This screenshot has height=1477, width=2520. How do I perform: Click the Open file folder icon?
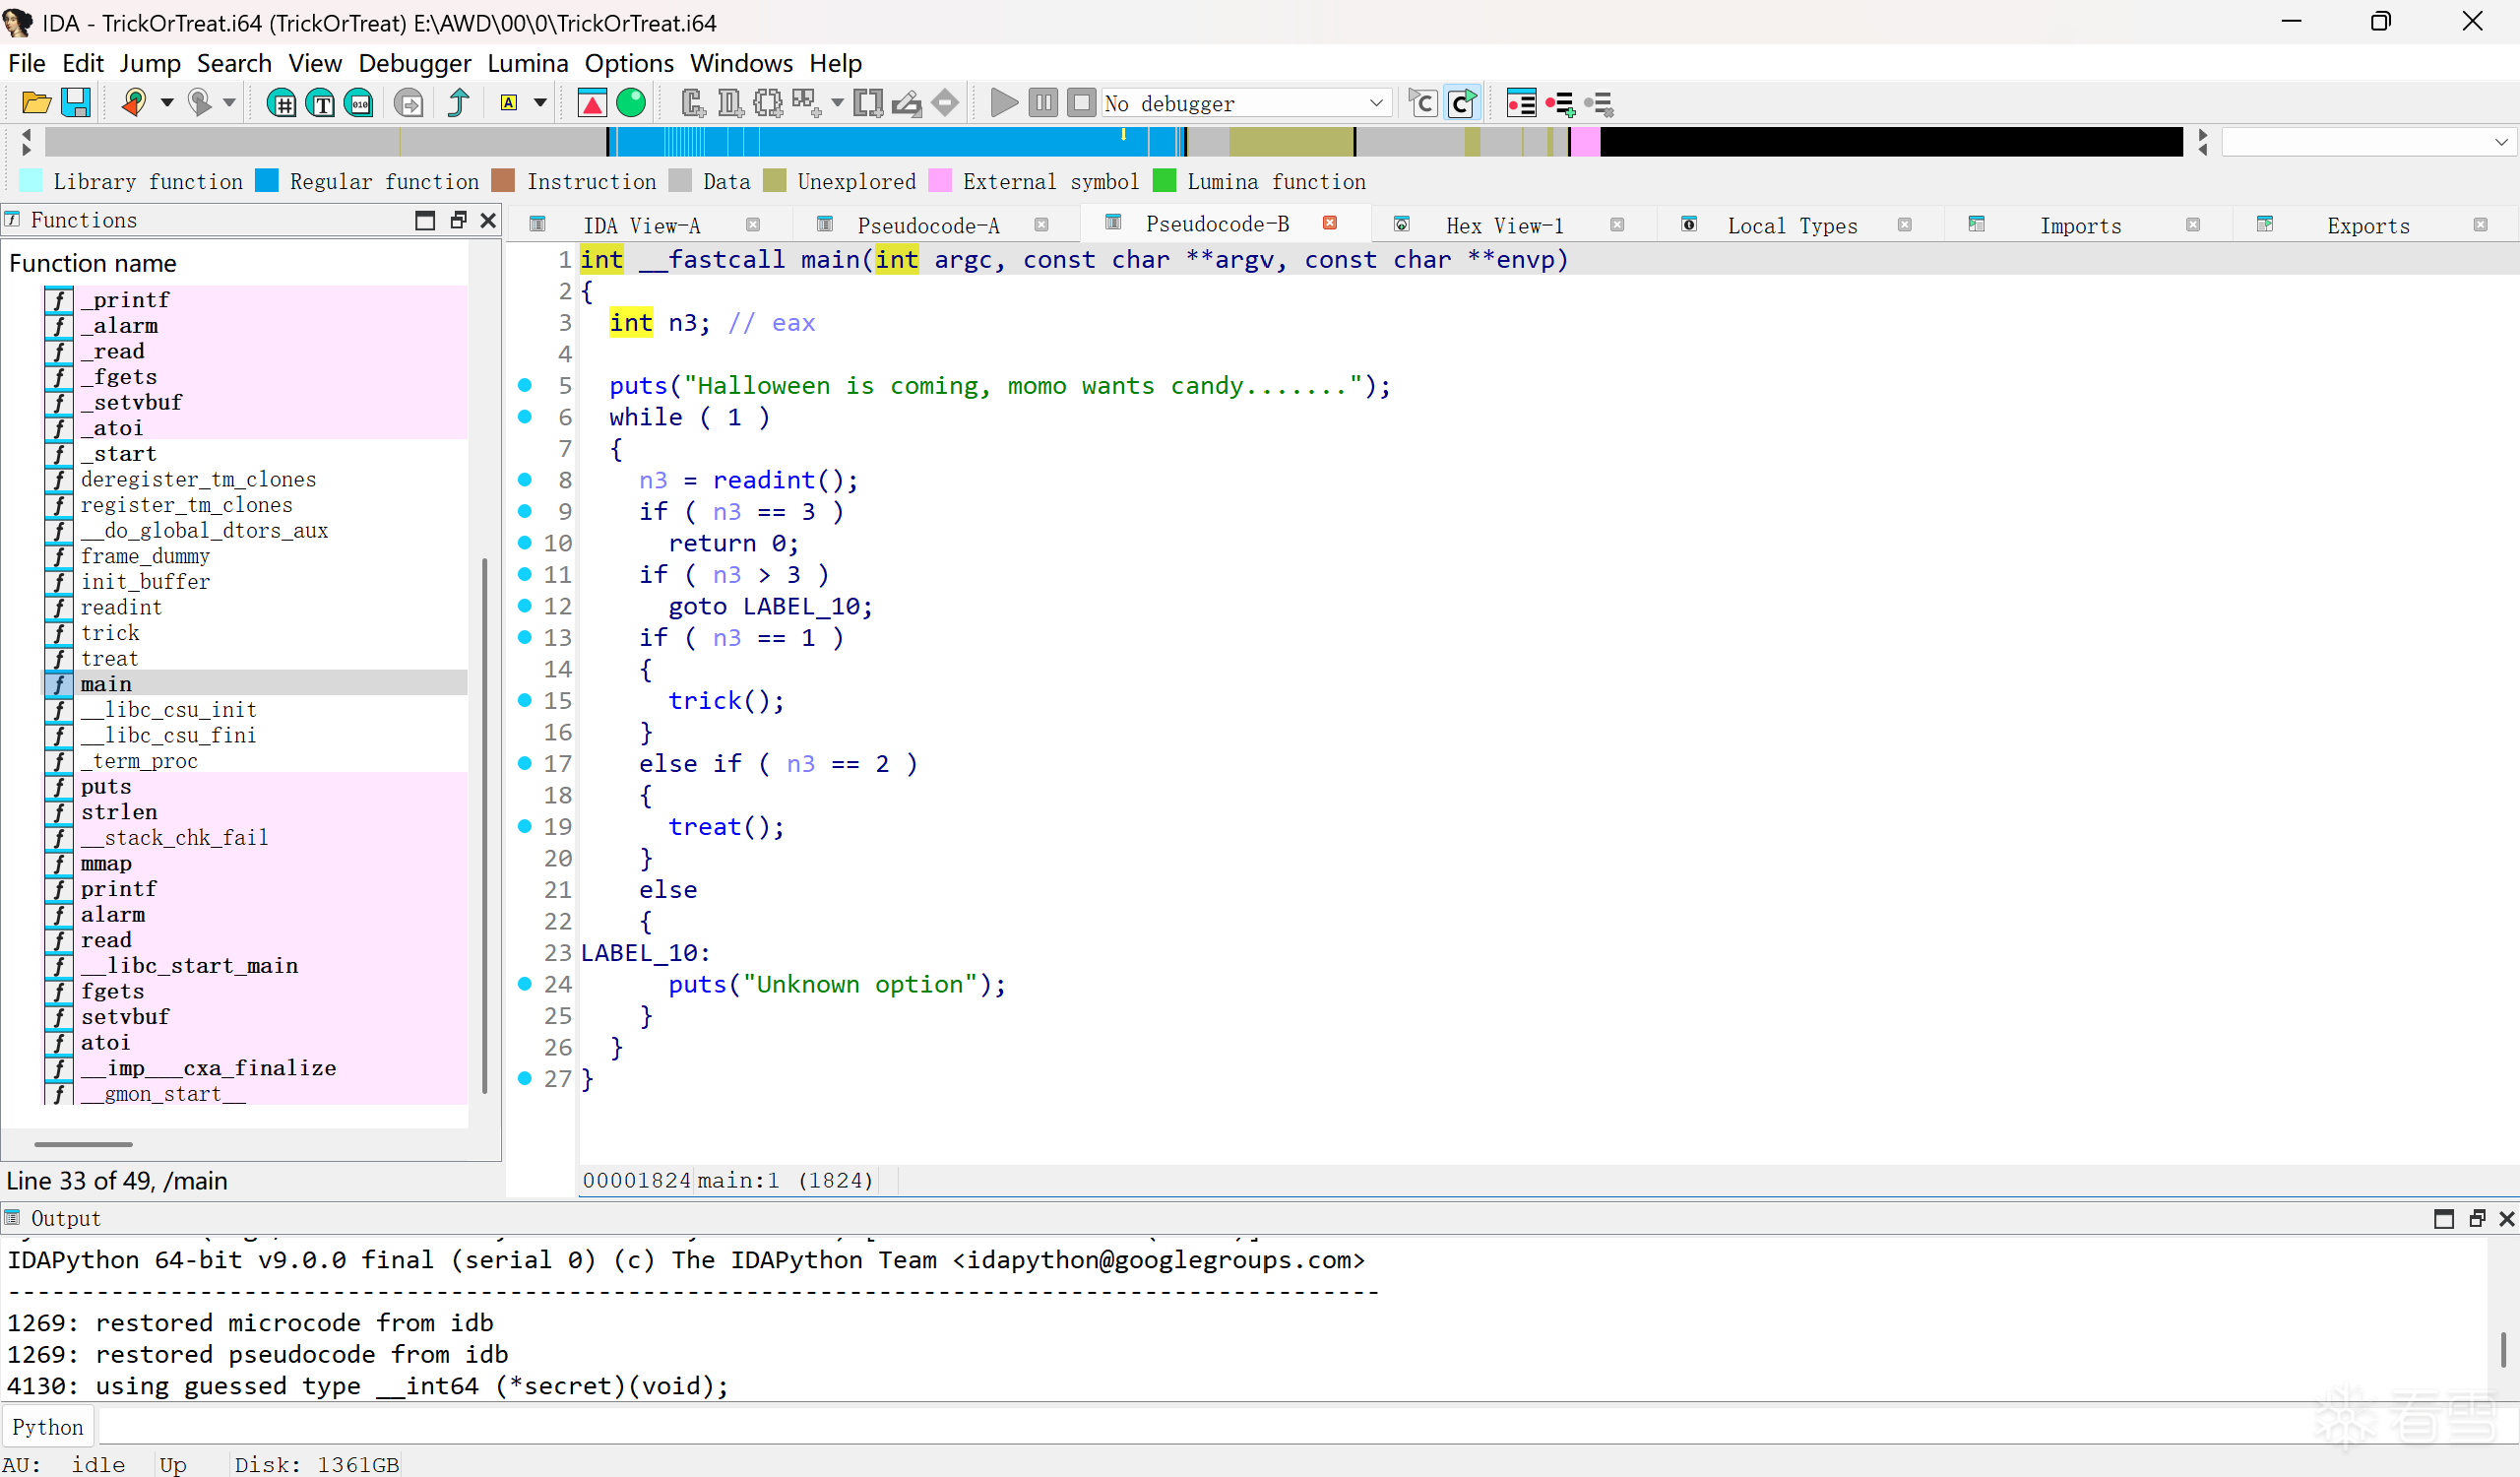(x=36, y=103)
